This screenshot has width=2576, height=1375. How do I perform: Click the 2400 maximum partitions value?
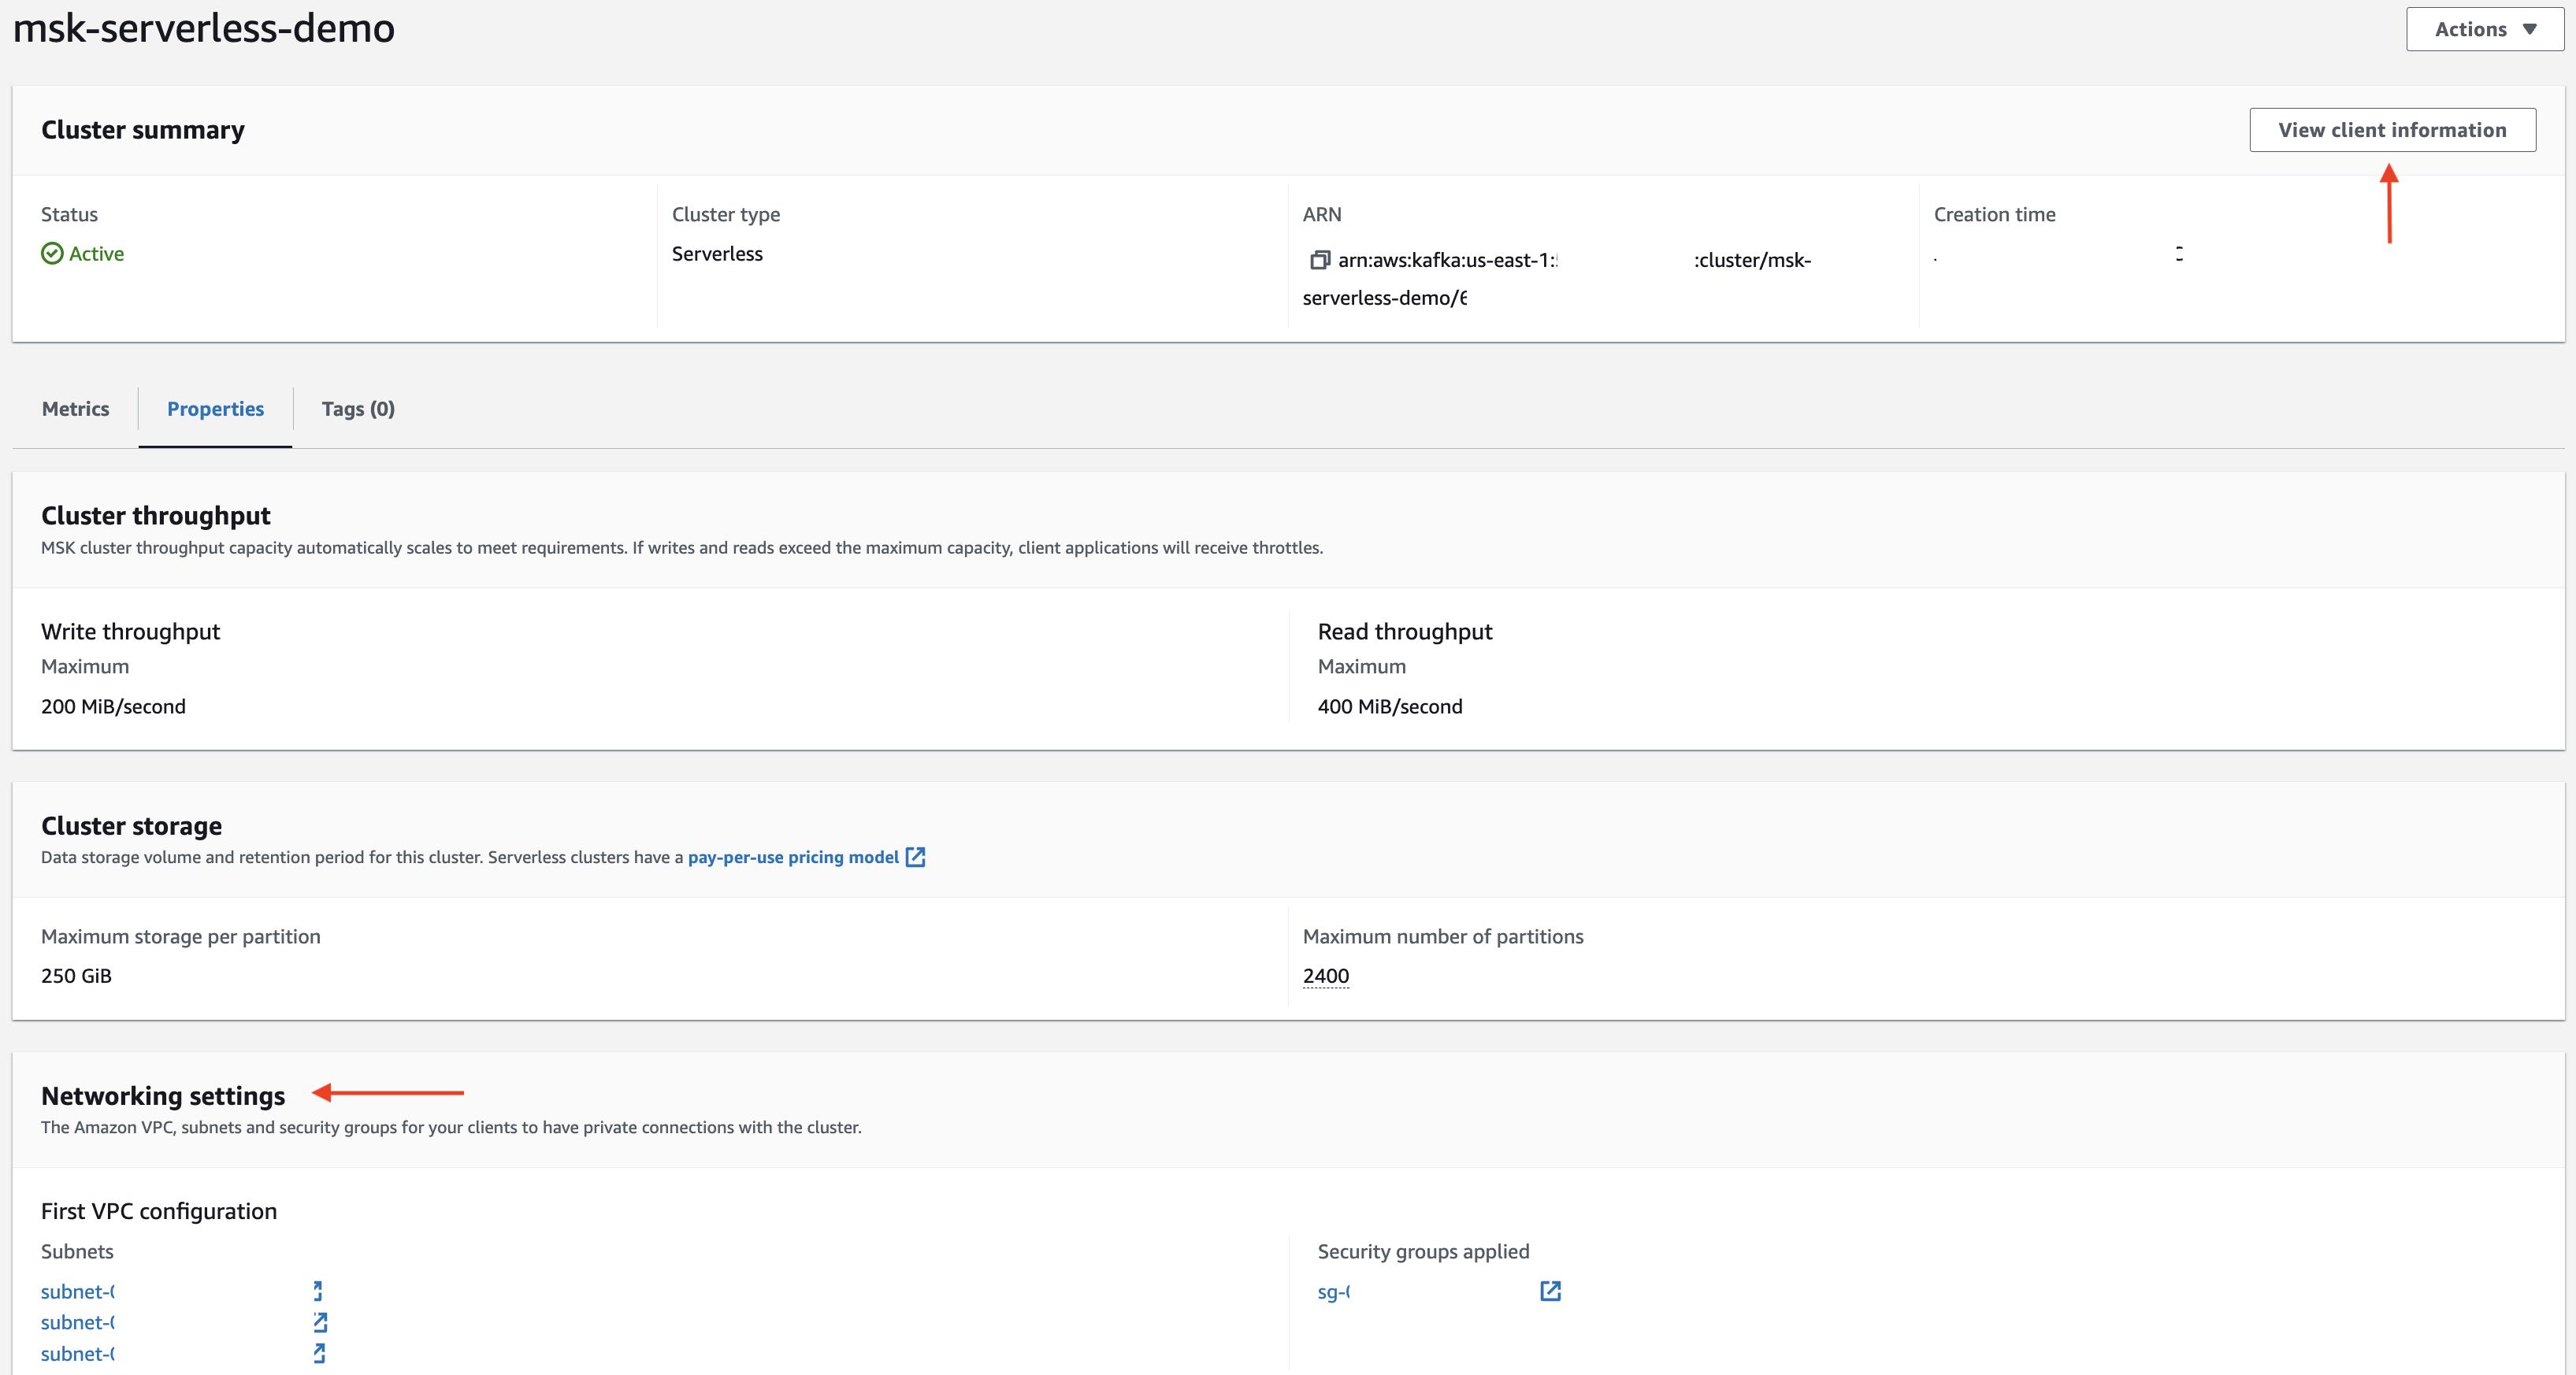click(1326, 976)
